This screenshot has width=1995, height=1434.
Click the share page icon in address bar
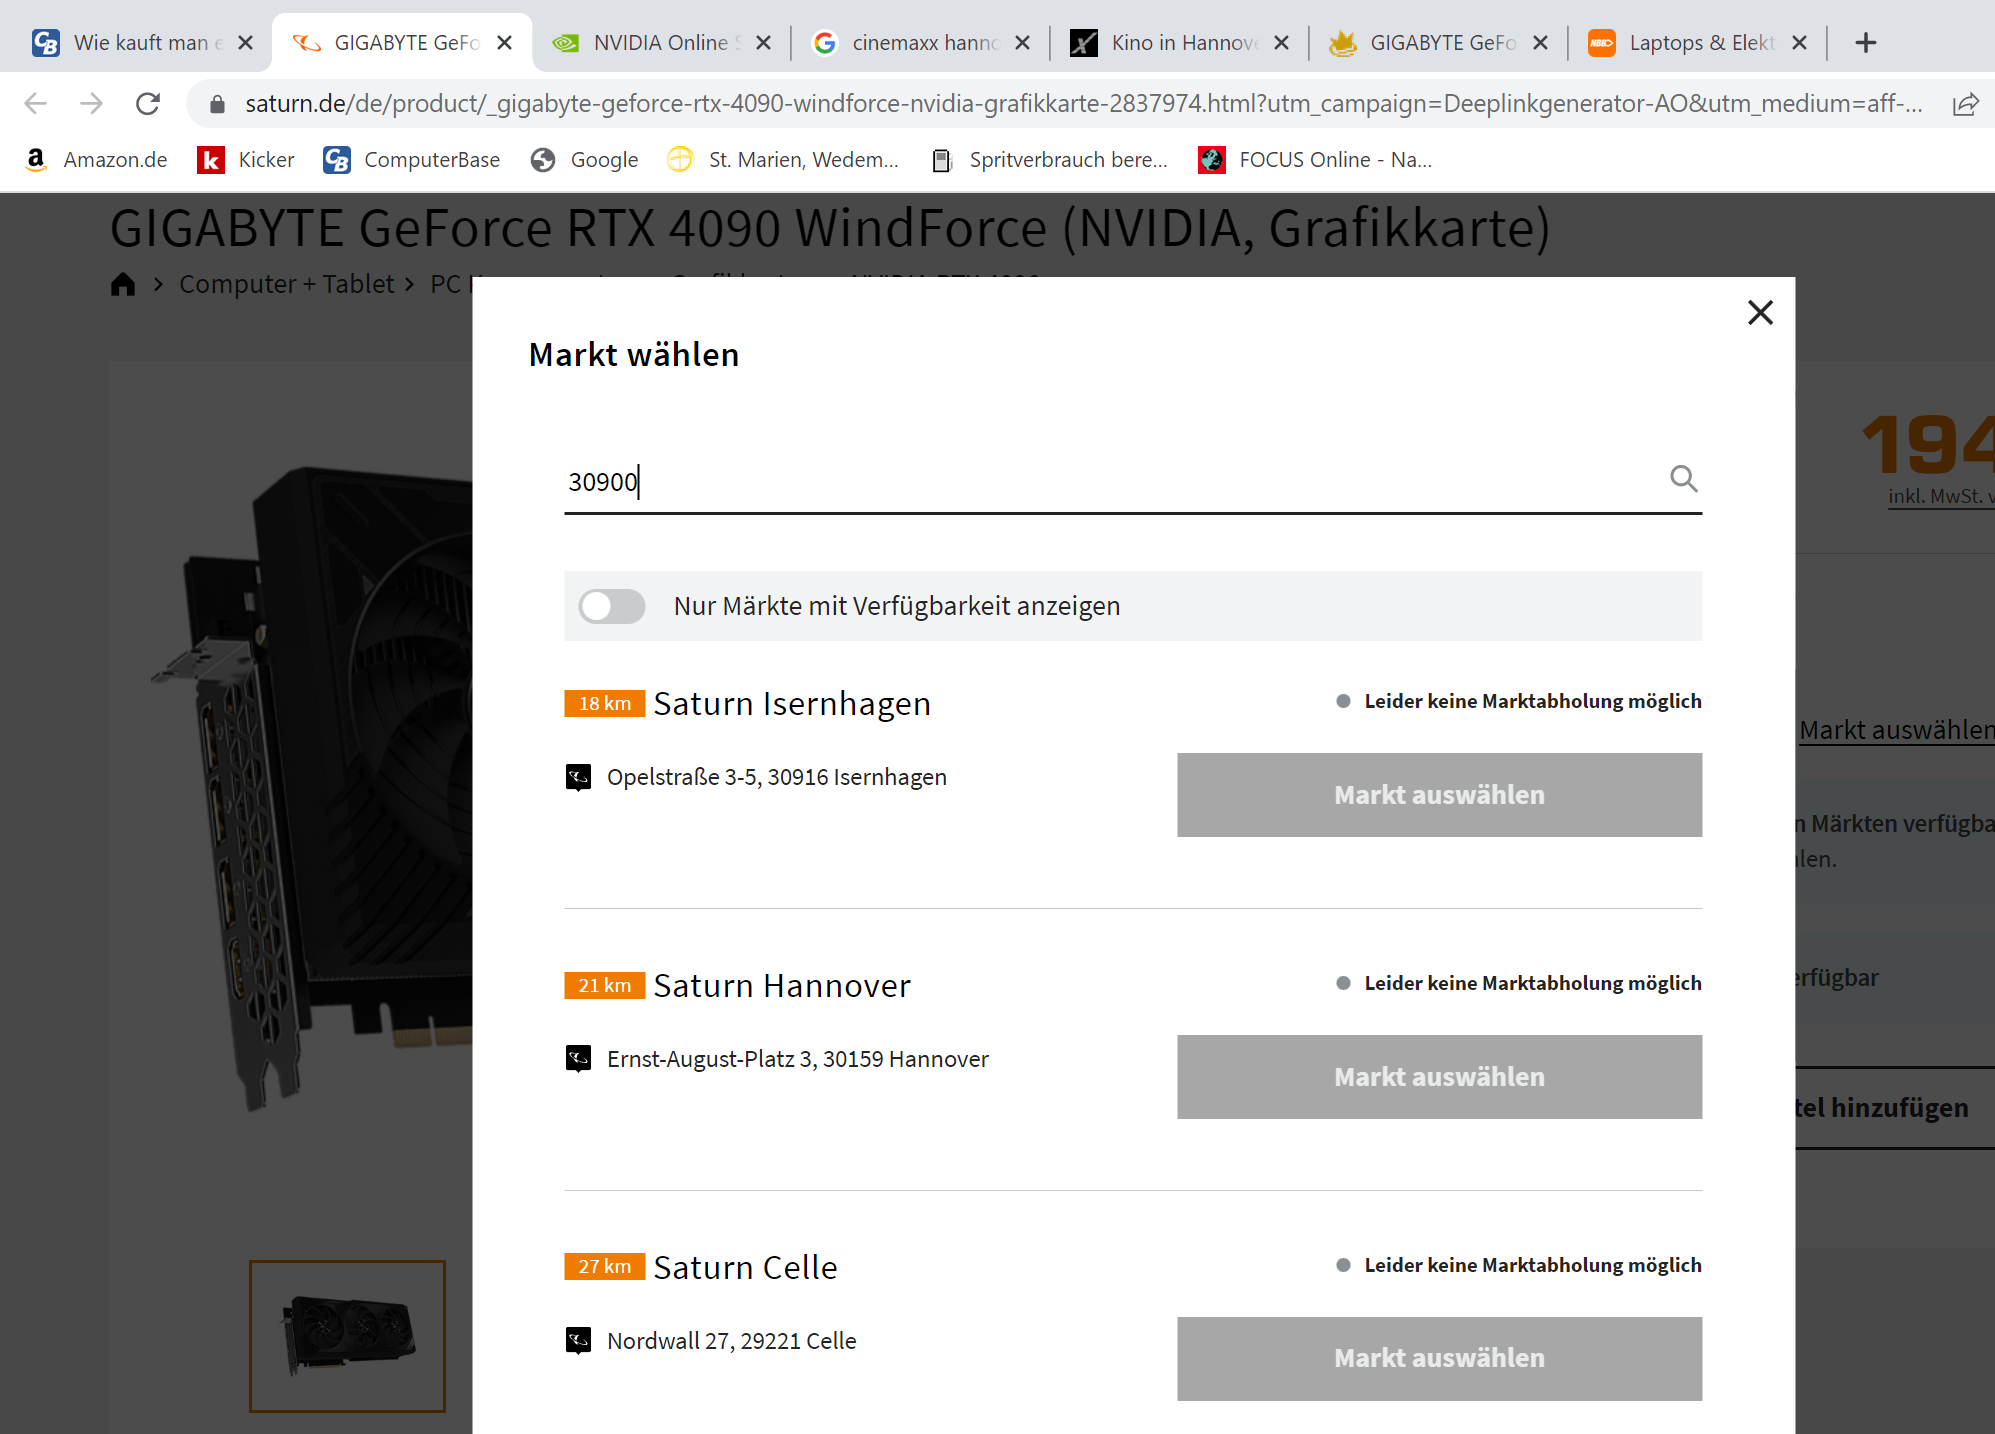(1964, 104)
